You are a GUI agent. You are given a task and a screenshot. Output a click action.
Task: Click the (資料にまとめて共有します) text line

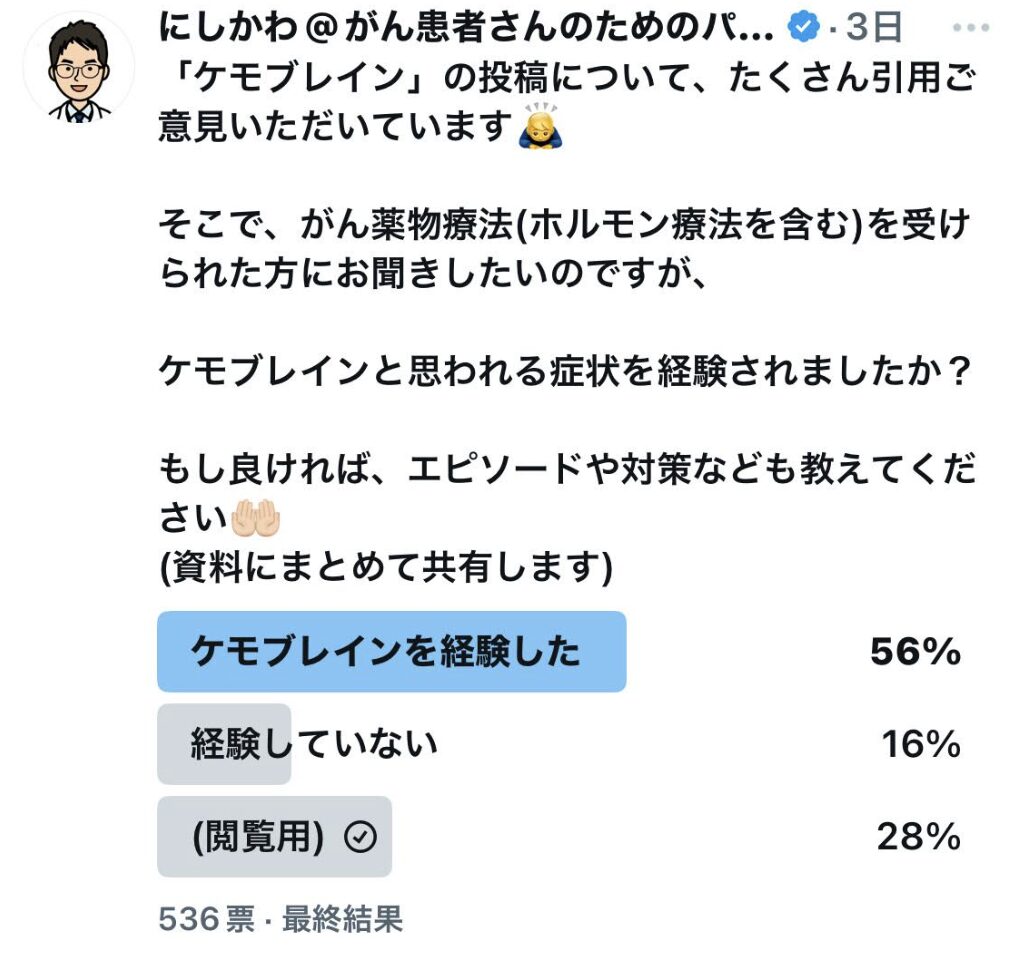[386, 567]
